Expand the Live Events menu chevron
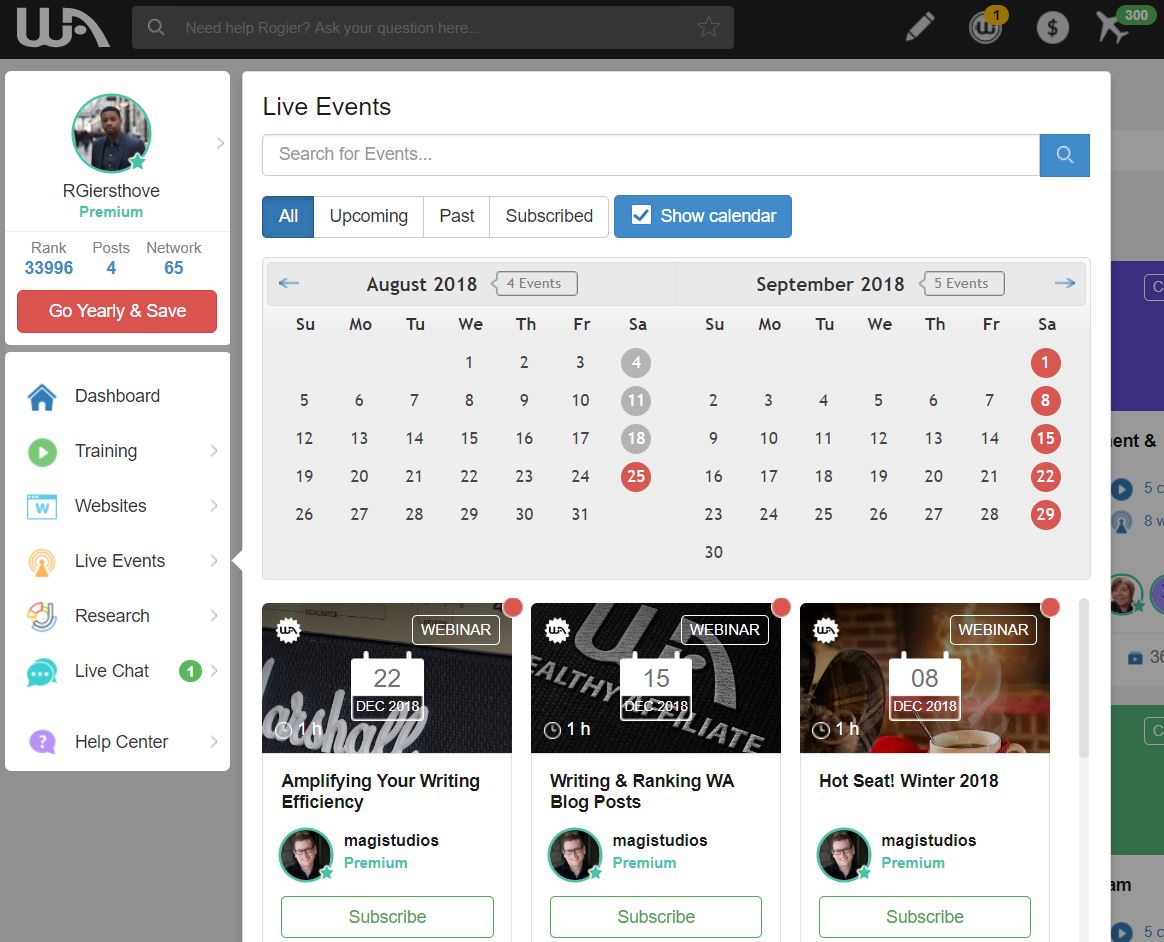 [x=214, y=560]
